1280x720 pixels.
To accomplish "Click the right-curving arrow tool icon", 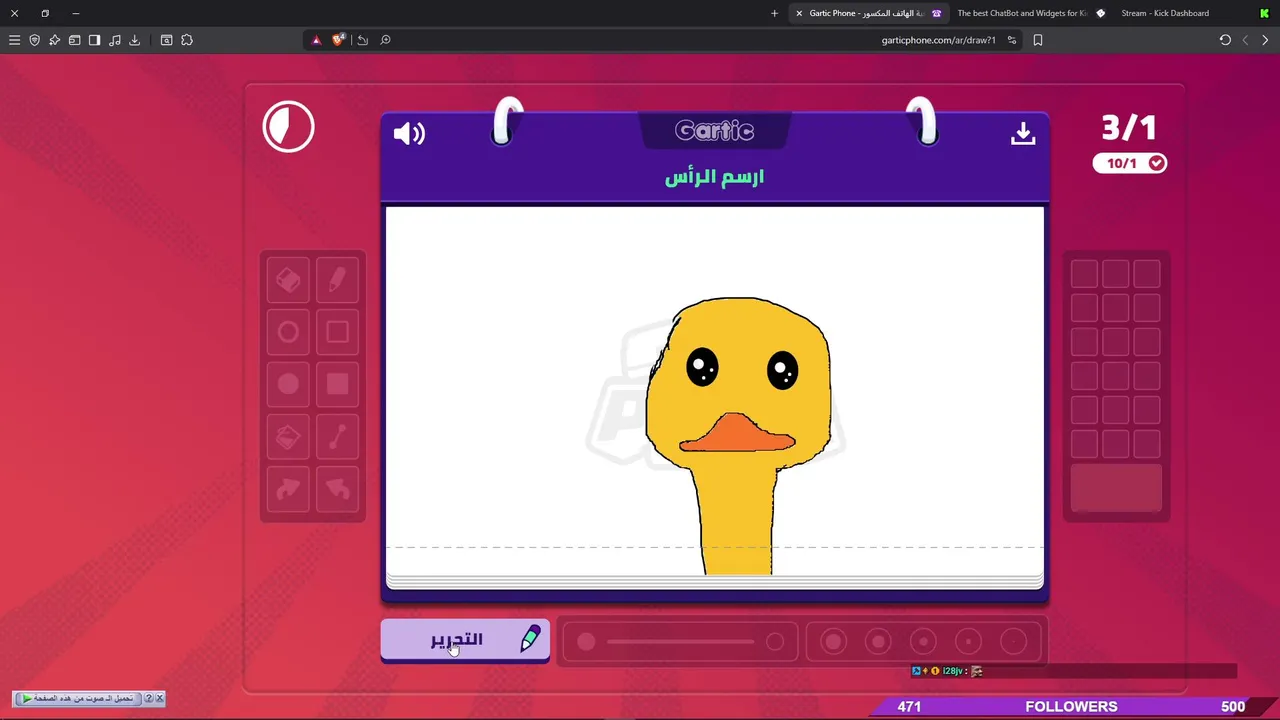I will coord(288,489).
